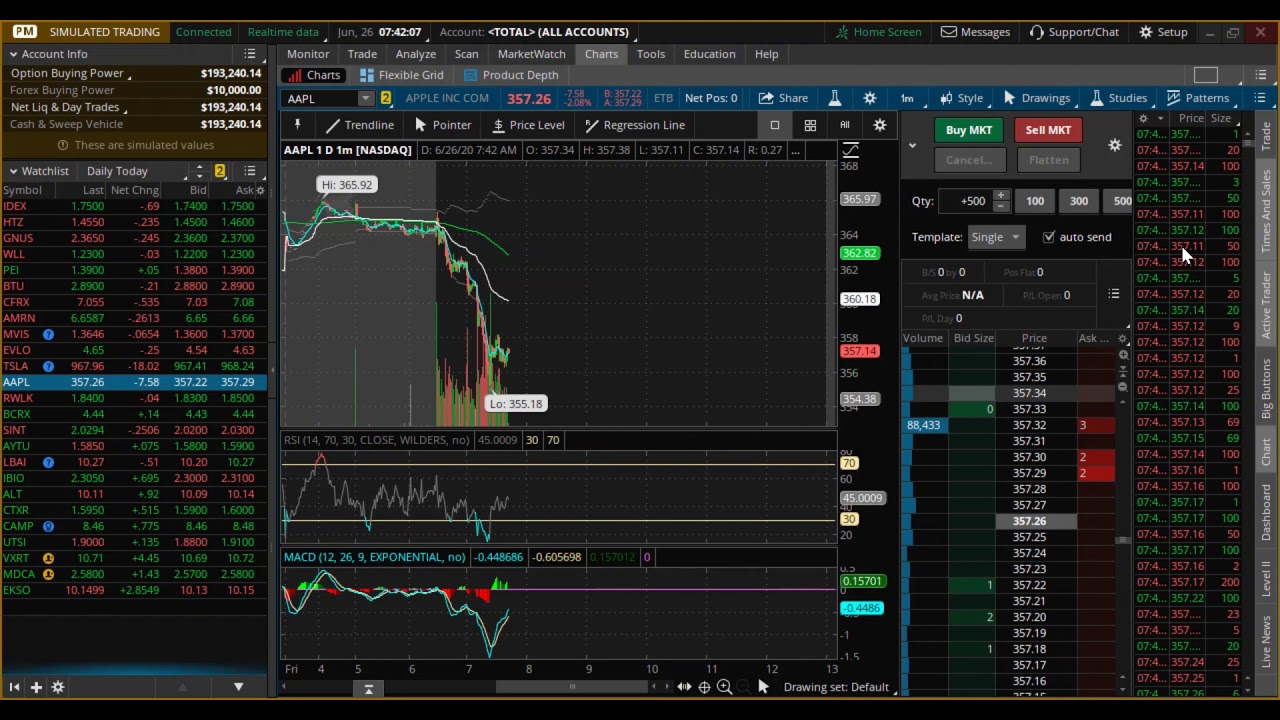Collapse the Active Trader buttons chevron

click(x=912, y=146)
